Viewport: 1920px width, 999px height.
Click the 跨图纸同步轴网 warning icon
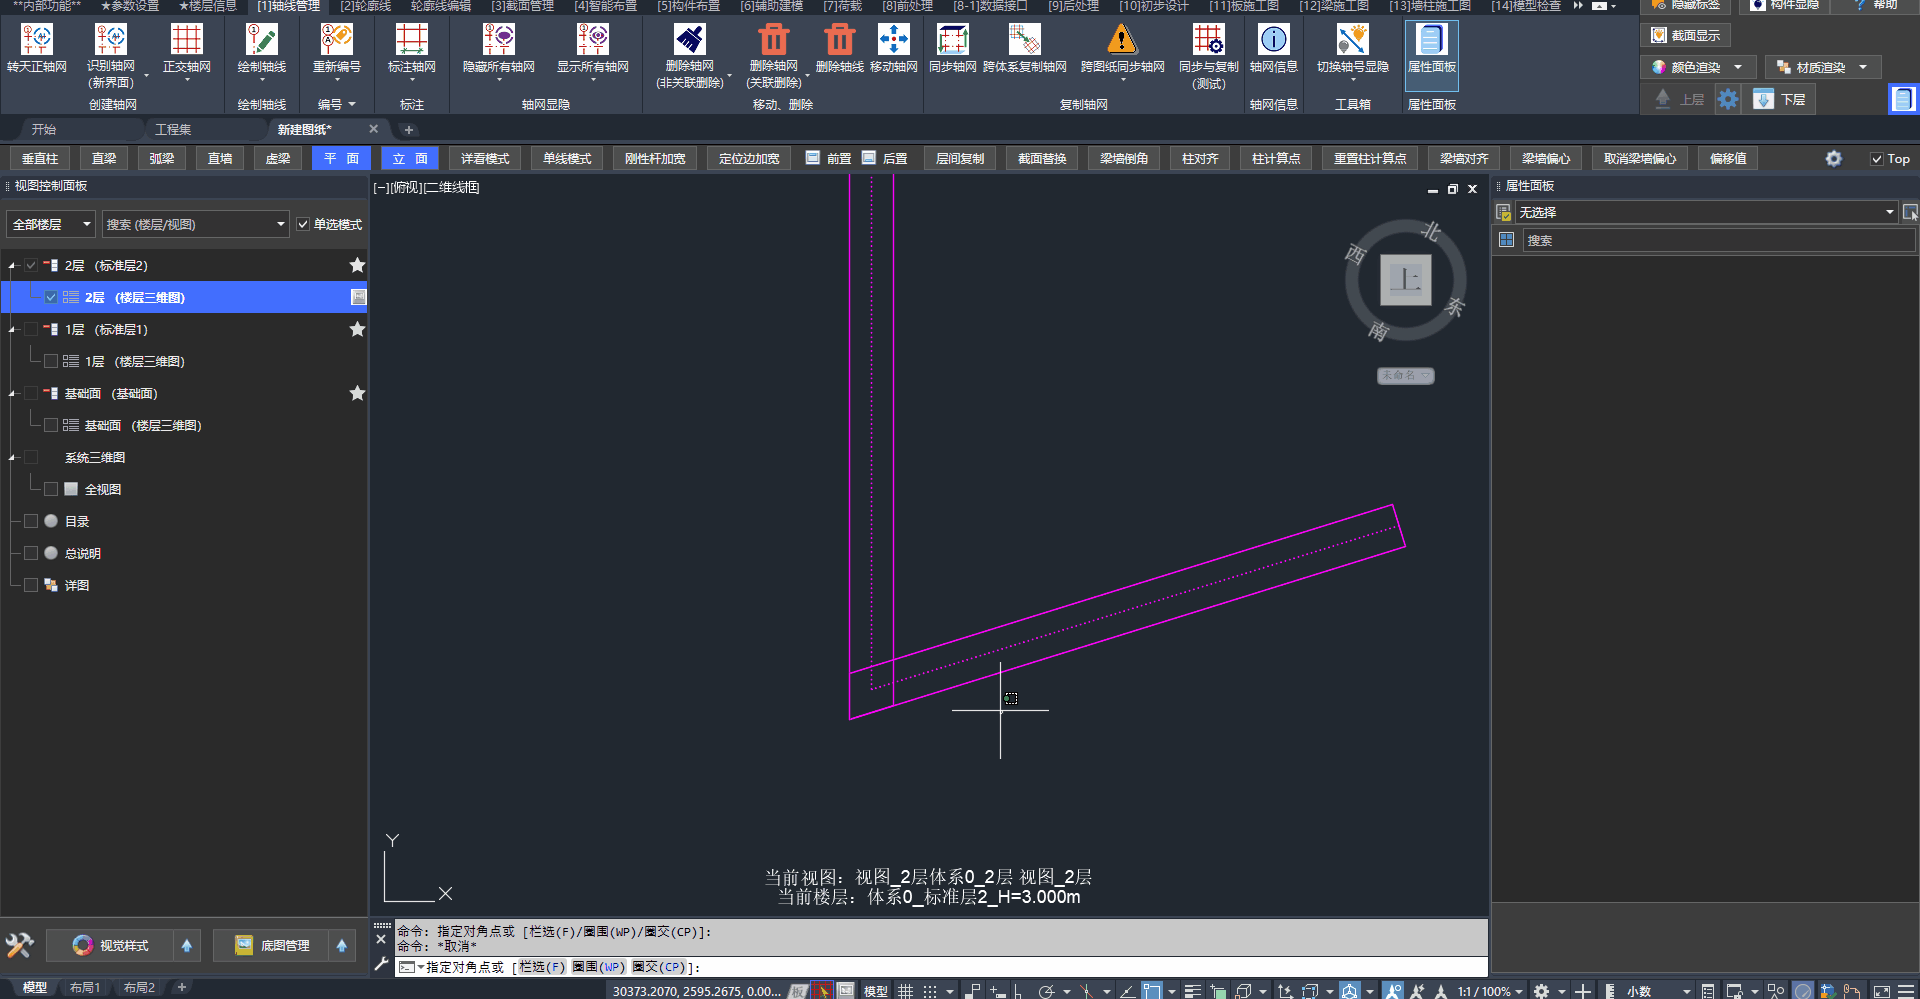pos(1122,40)
